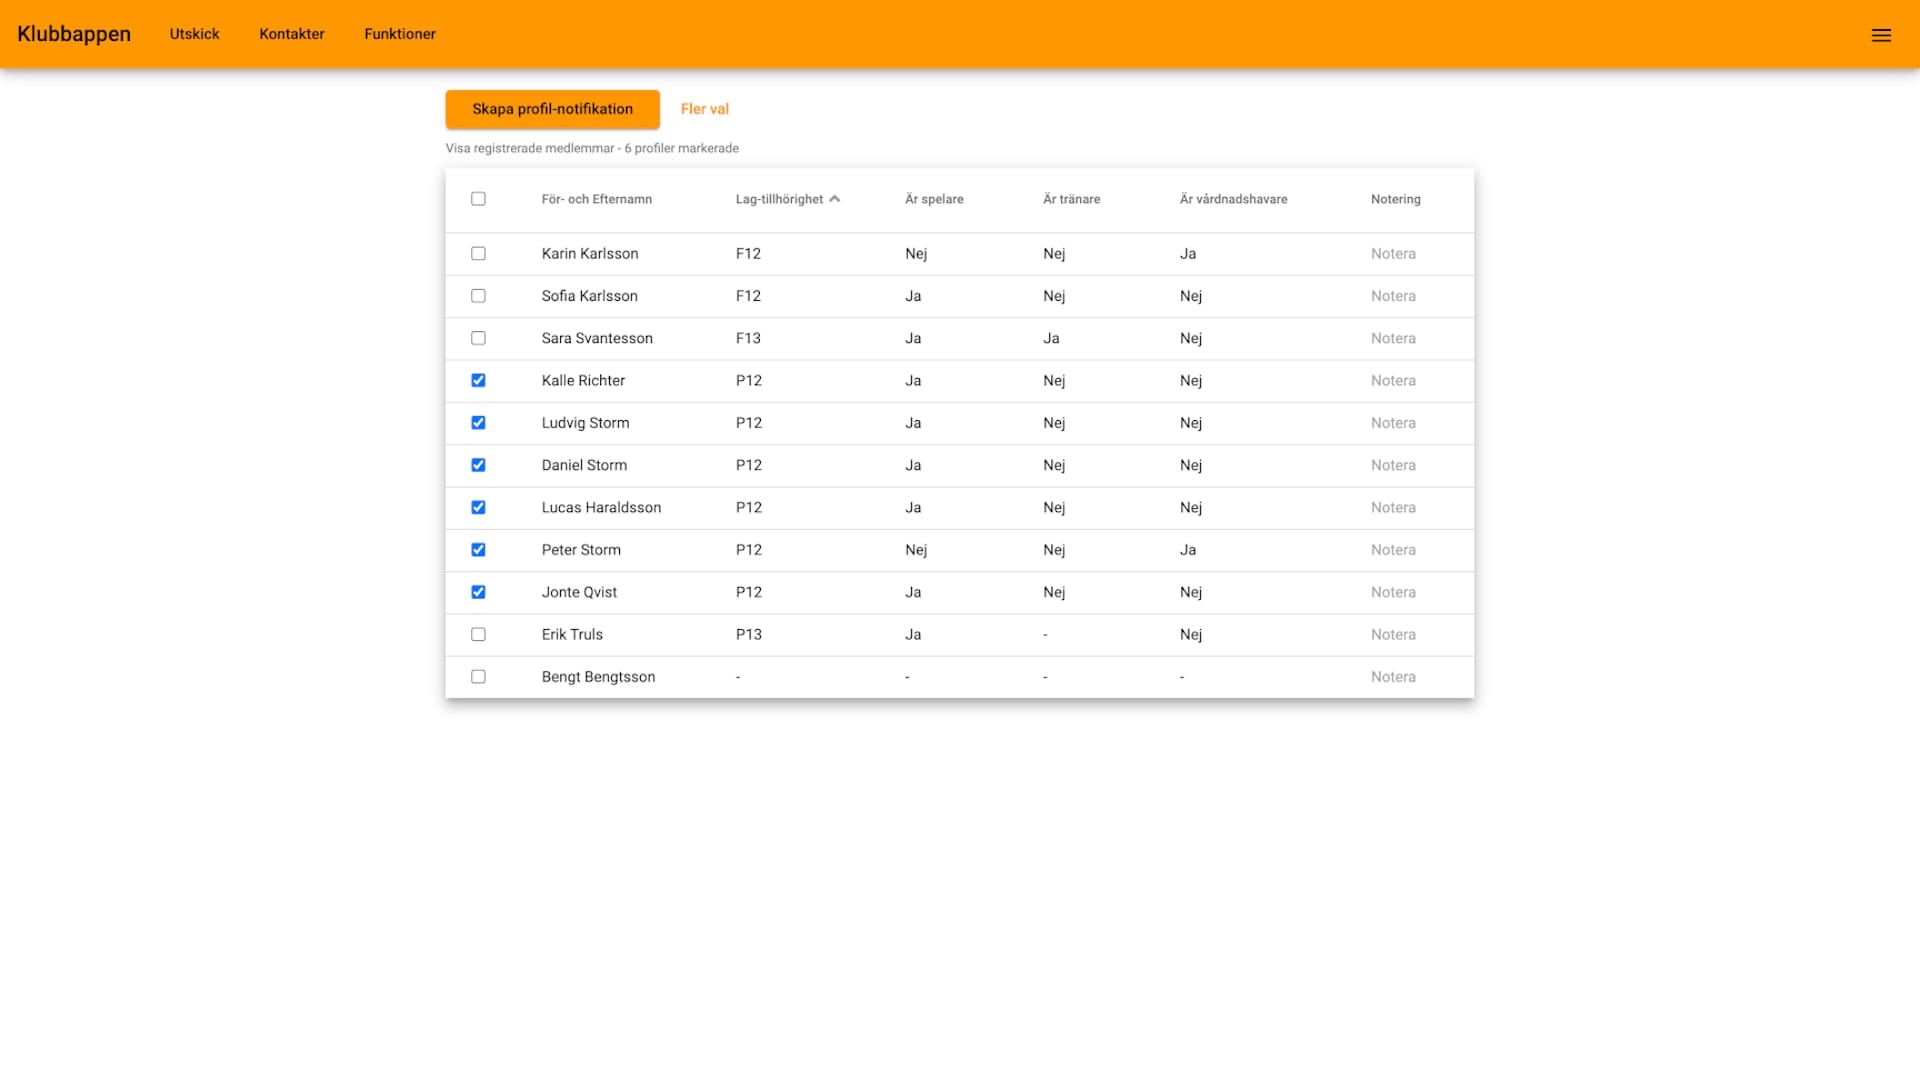
Task: Uncheck the Lucas Haraldsson checkbox
Action: click(x=478, y=507)
